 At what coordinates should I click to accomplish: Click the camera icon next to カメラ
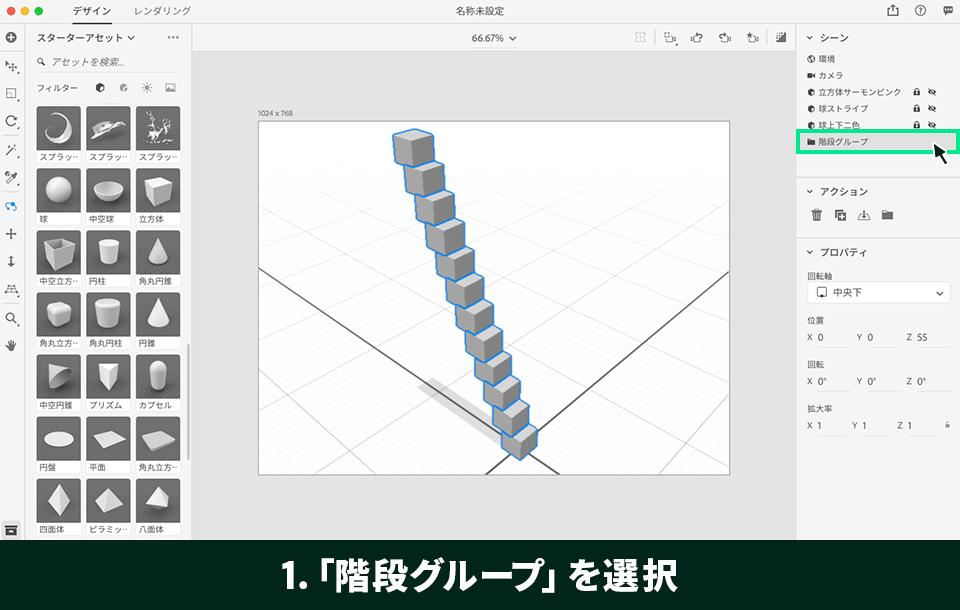coord(810,75)
